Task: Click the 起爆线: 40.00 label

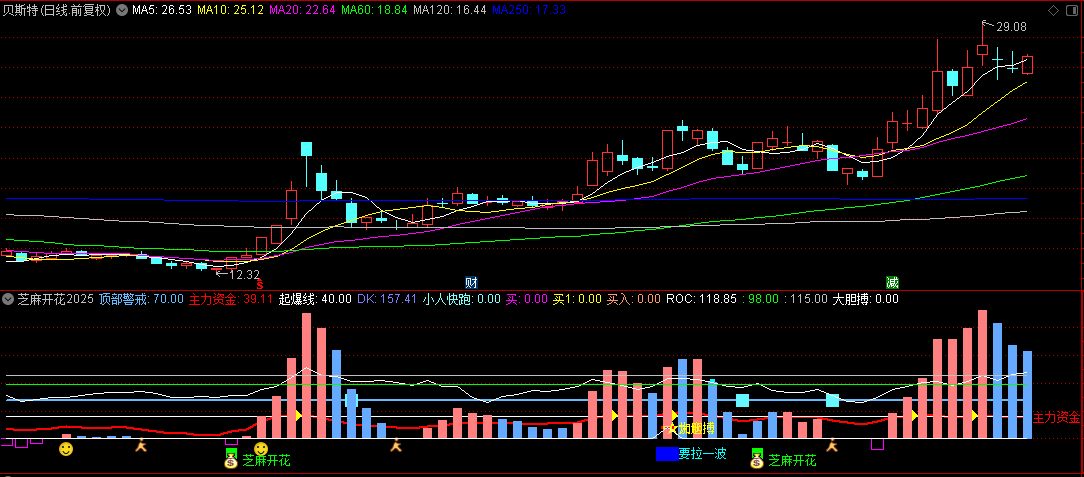Action: click(315, 299)
